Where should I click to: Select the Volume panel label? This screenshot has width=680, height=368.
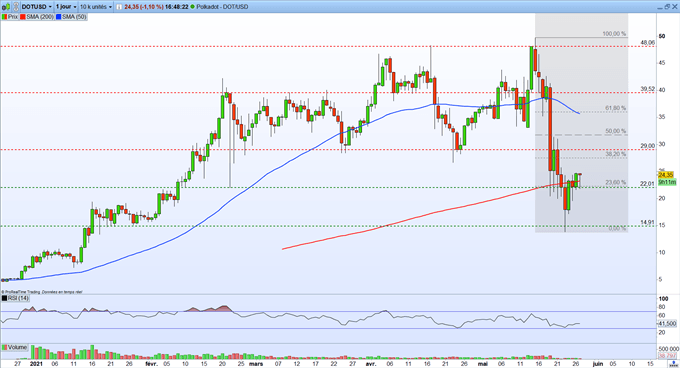(17, 347)
